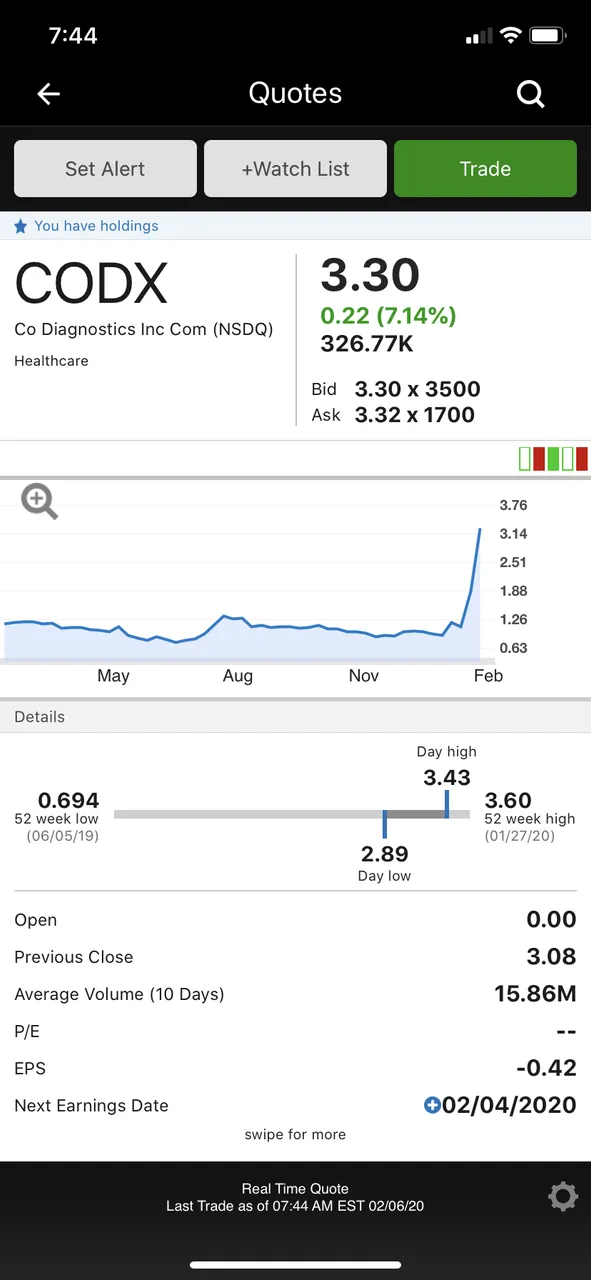591x1280 pixels.
Task: Tap the Set Alert button
Action: [105, 169]
